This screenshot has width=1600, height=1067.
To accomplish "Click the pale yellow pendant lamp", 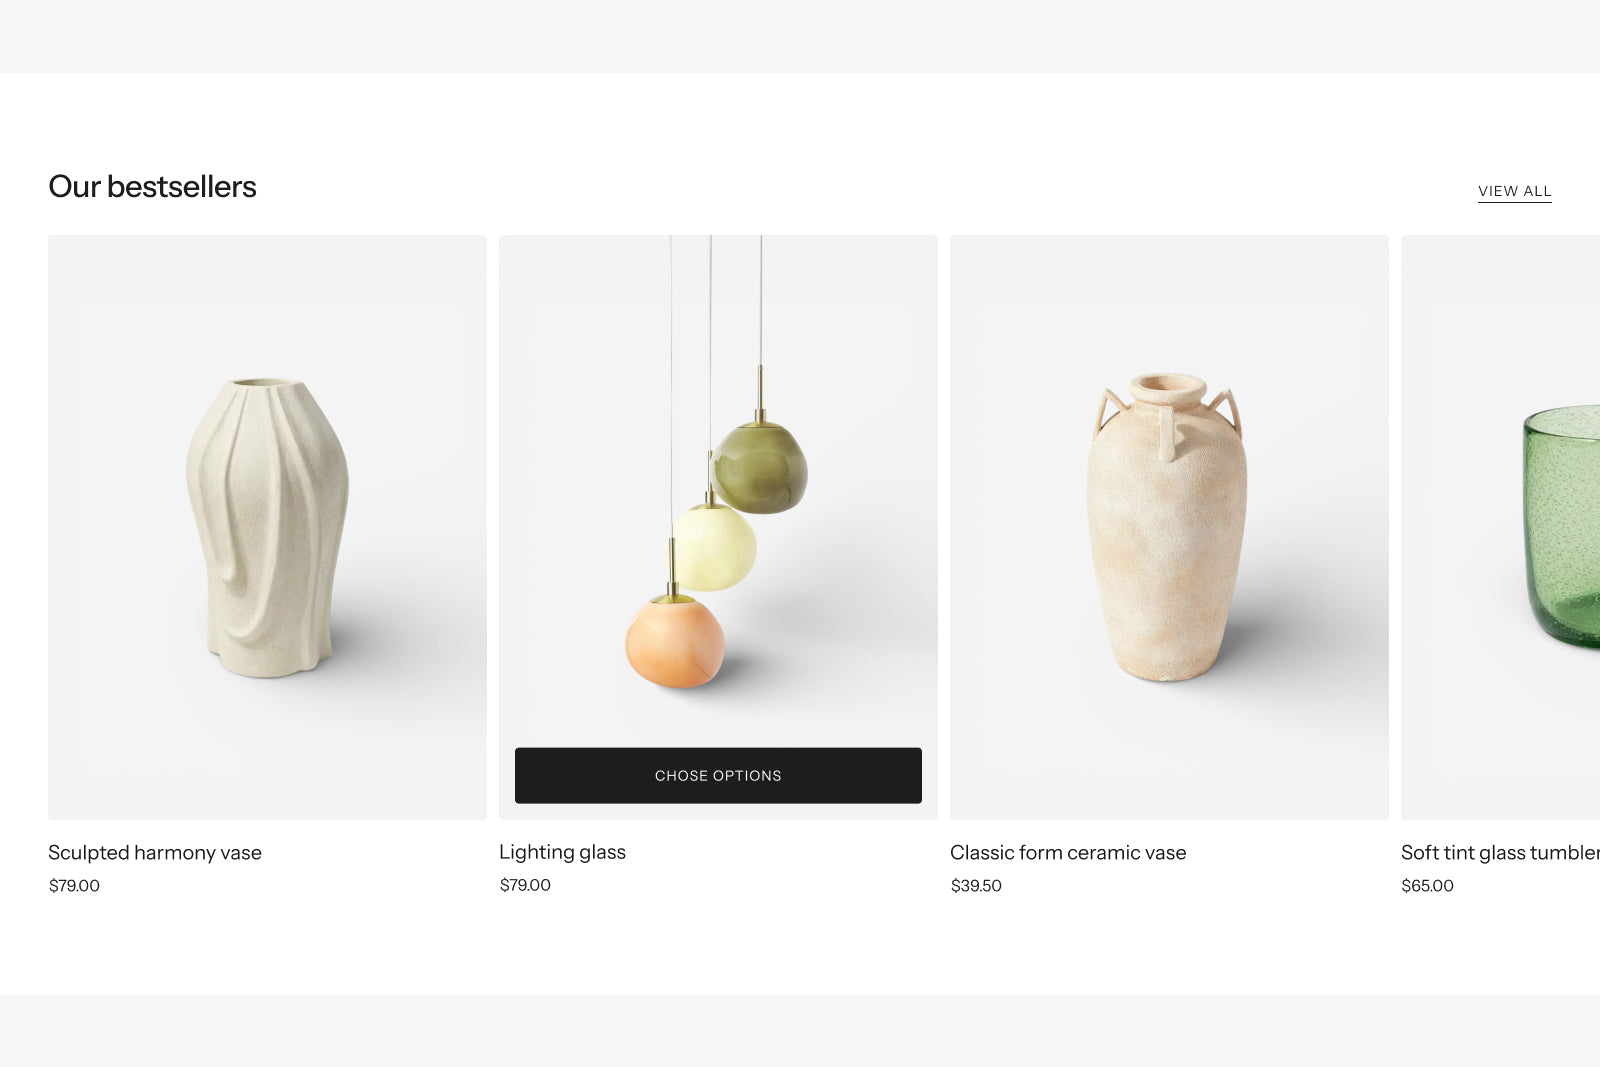I will [714, 547].
